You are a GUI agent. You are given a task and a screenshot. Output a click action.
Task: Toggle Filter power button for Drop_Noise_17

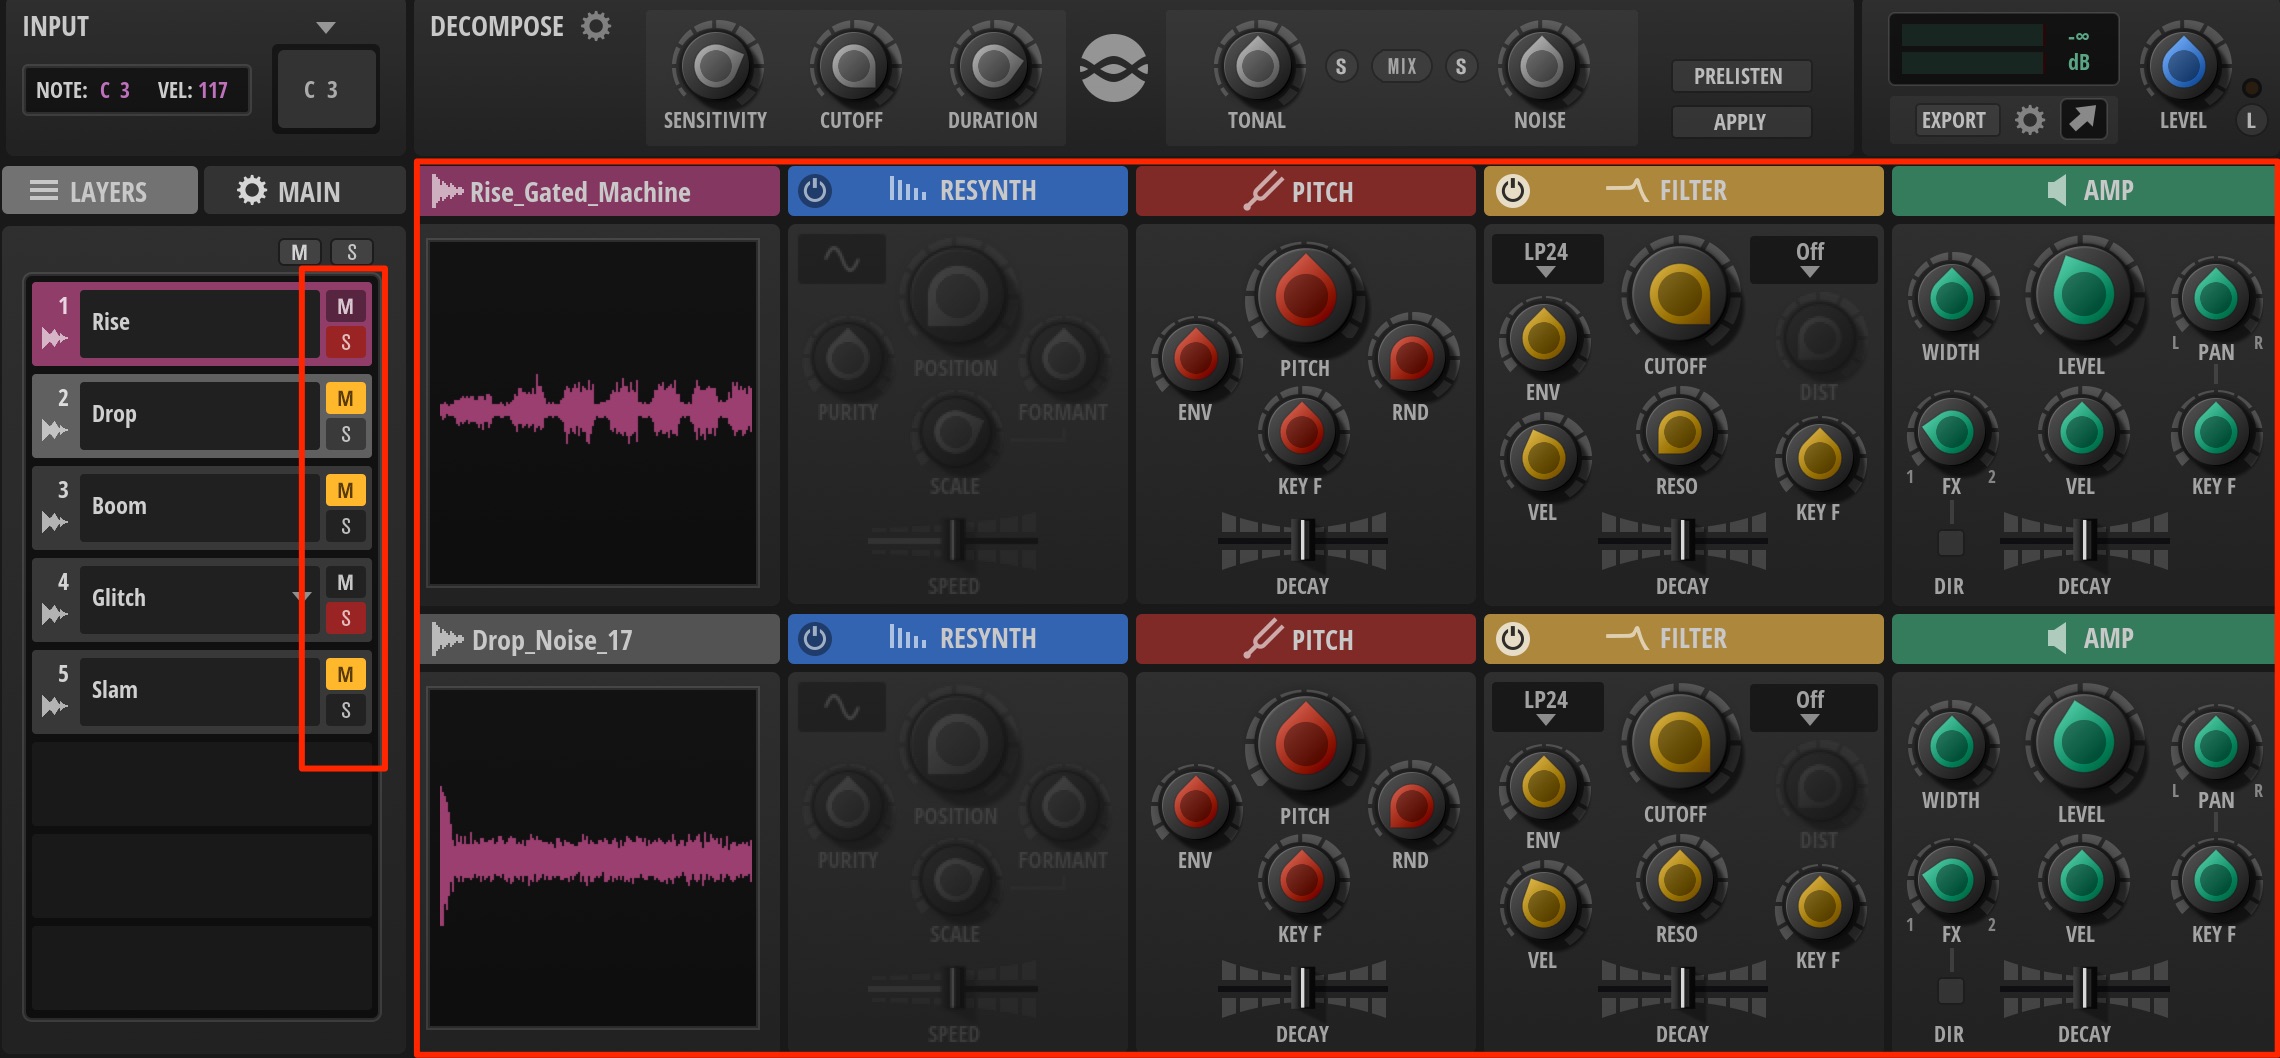click(1512, 638)
